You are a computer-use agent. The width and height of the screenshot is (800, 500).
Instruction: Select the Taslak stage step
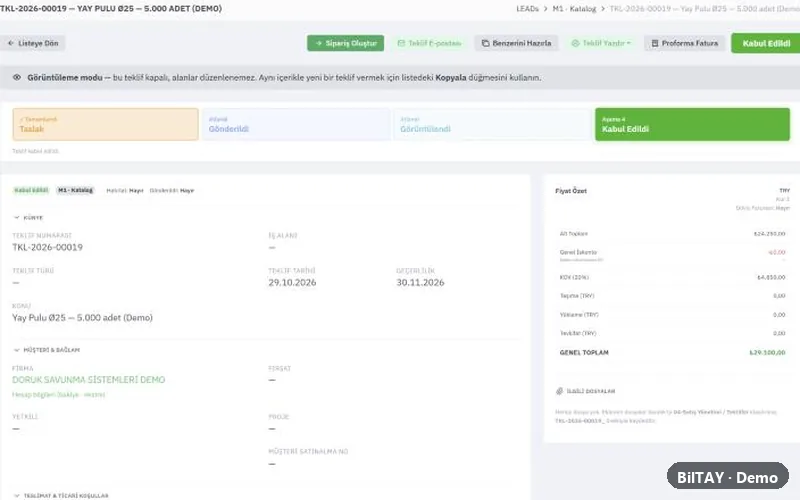tap(106, 124)
